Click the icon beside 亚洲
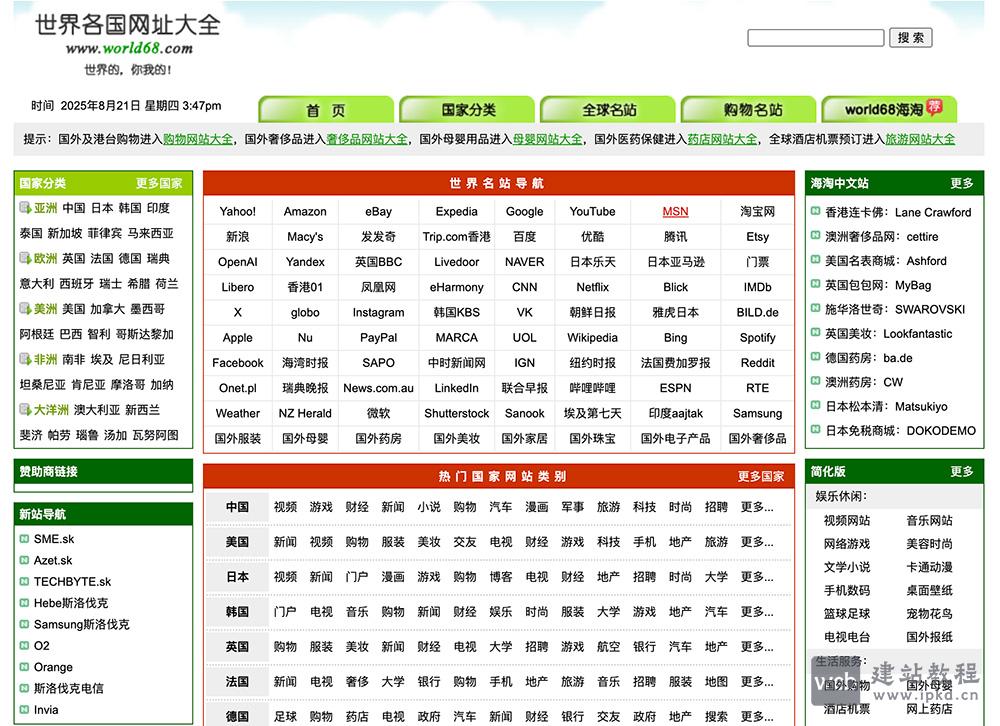This screenshot has height=726, width=1000. [26, 207]
